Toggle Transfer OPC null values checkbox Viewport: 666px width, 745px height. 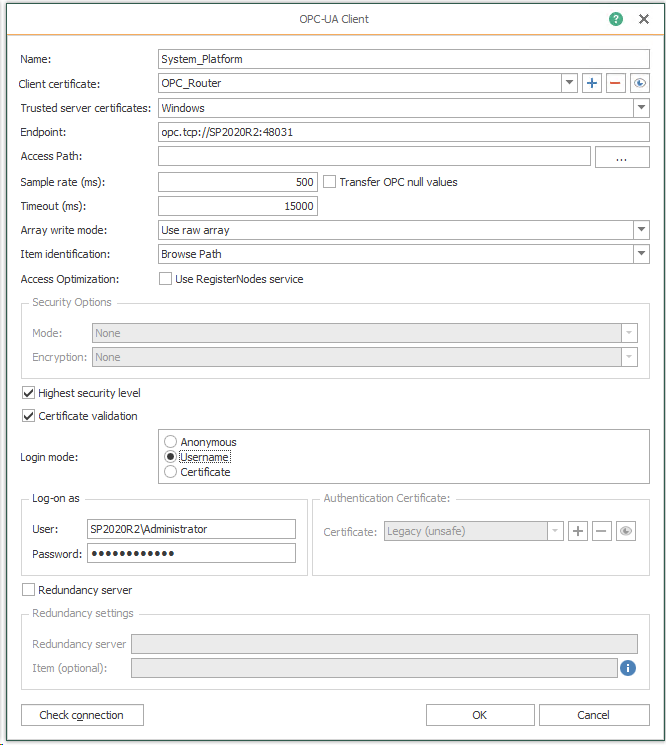[329, 182]
